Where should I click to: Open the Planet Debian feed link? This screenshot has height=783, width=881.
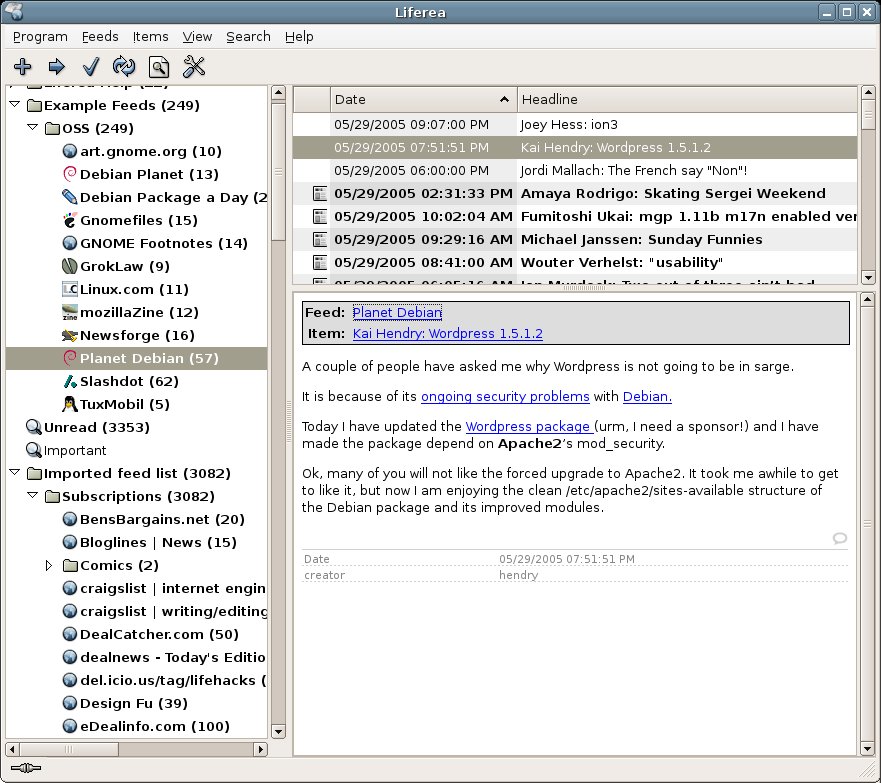(397, 312)
